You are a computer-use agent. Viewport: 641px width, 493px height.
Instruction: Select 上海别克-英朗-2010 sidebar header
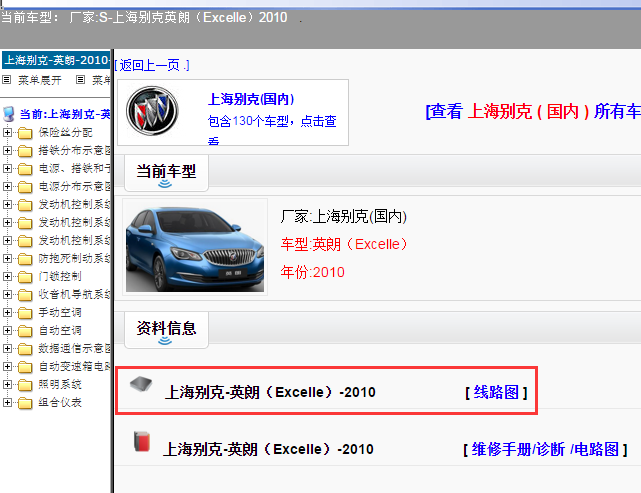(56, 60)
